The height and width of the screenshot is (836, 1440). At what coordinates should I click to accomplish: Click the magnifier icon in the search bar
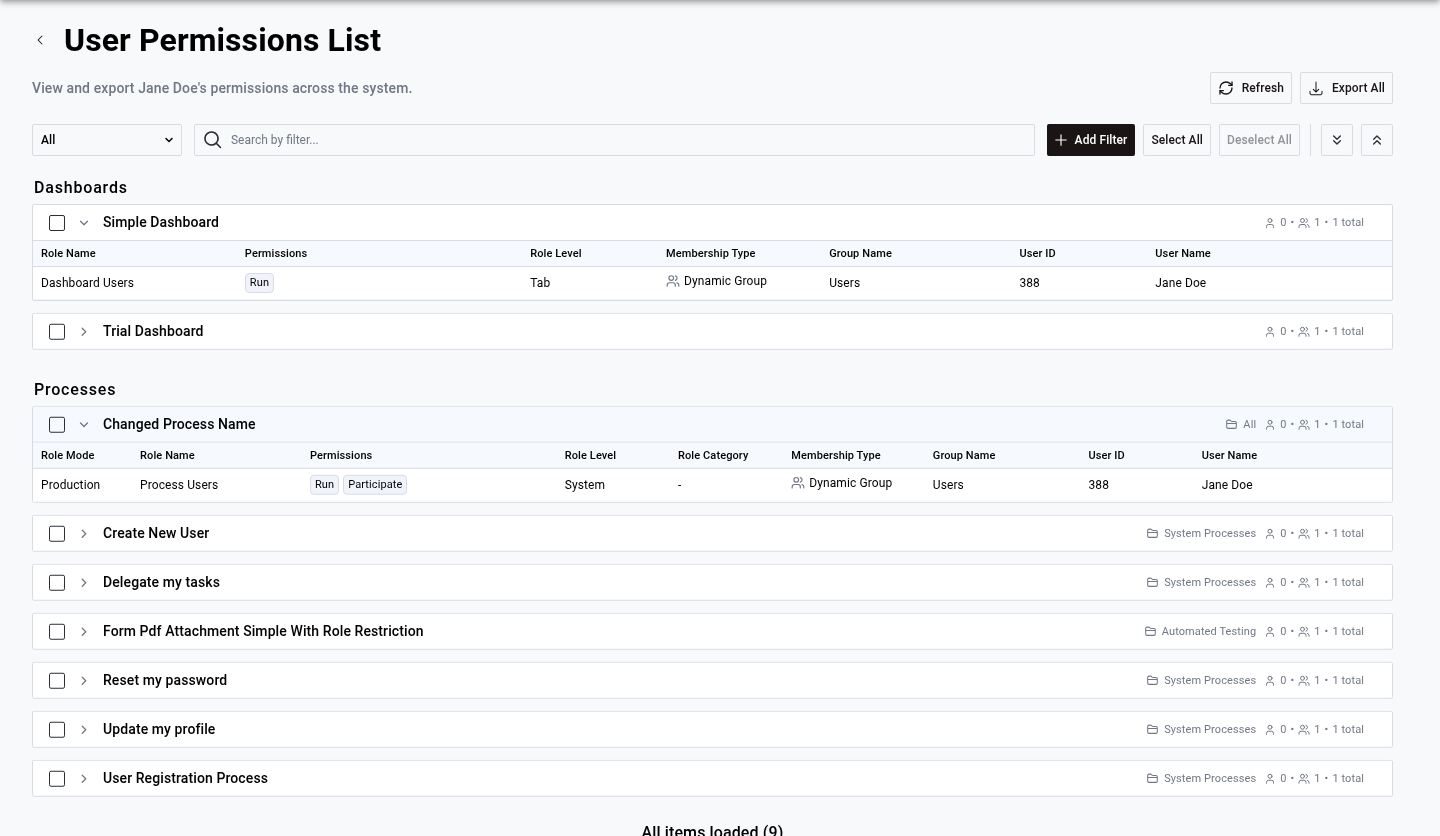coord(213,140)
